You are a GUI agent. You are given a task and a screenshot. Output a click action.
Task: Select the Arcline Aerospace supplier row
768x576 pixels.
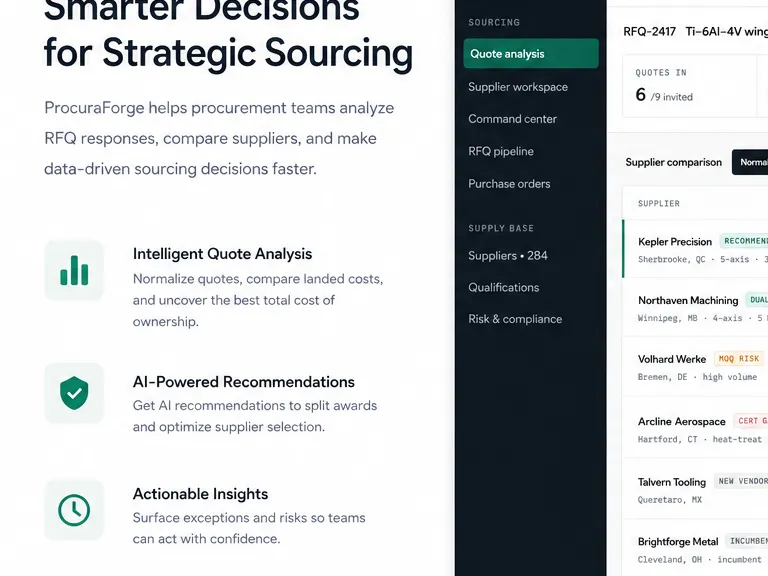pos(695,428)
